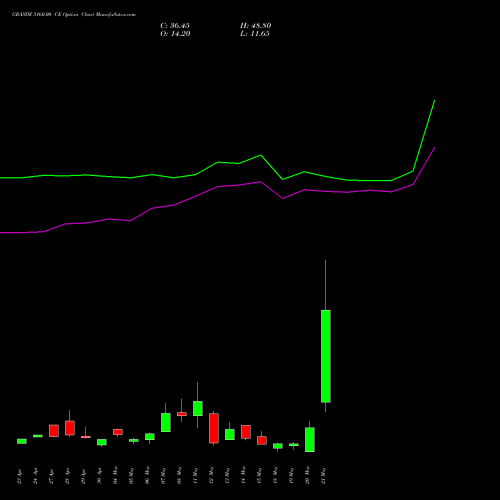Click the 18 May date label
The width and height of the screenshot is (500, 500).
click(x=275, y=475)
